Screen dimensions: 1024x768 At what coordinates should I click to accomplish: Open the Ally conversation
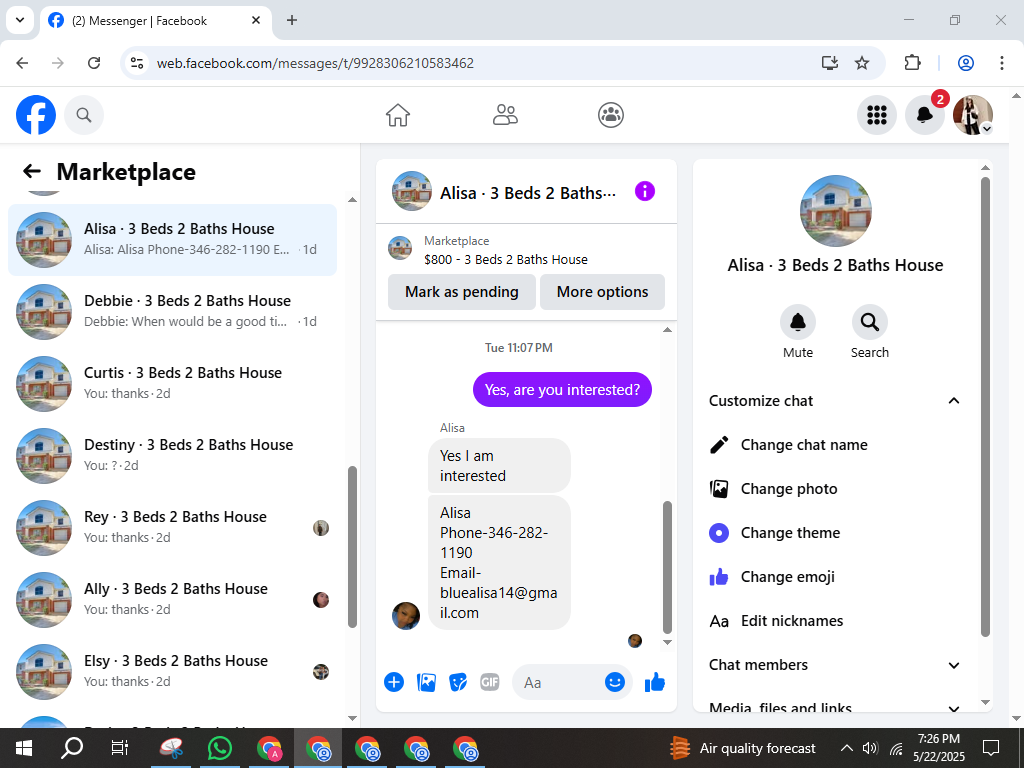pyautogui.click(x=172, y=599)
